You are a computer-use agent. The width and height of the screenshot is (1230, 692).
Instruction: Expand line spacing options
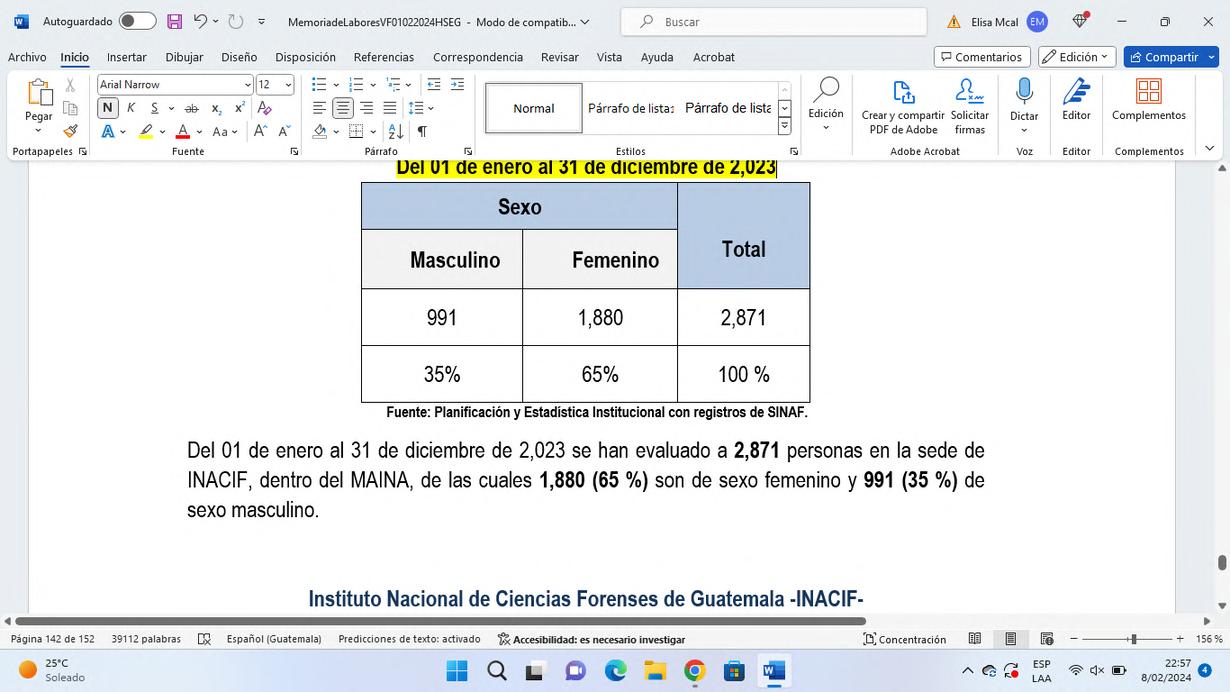tap(429, 108)
